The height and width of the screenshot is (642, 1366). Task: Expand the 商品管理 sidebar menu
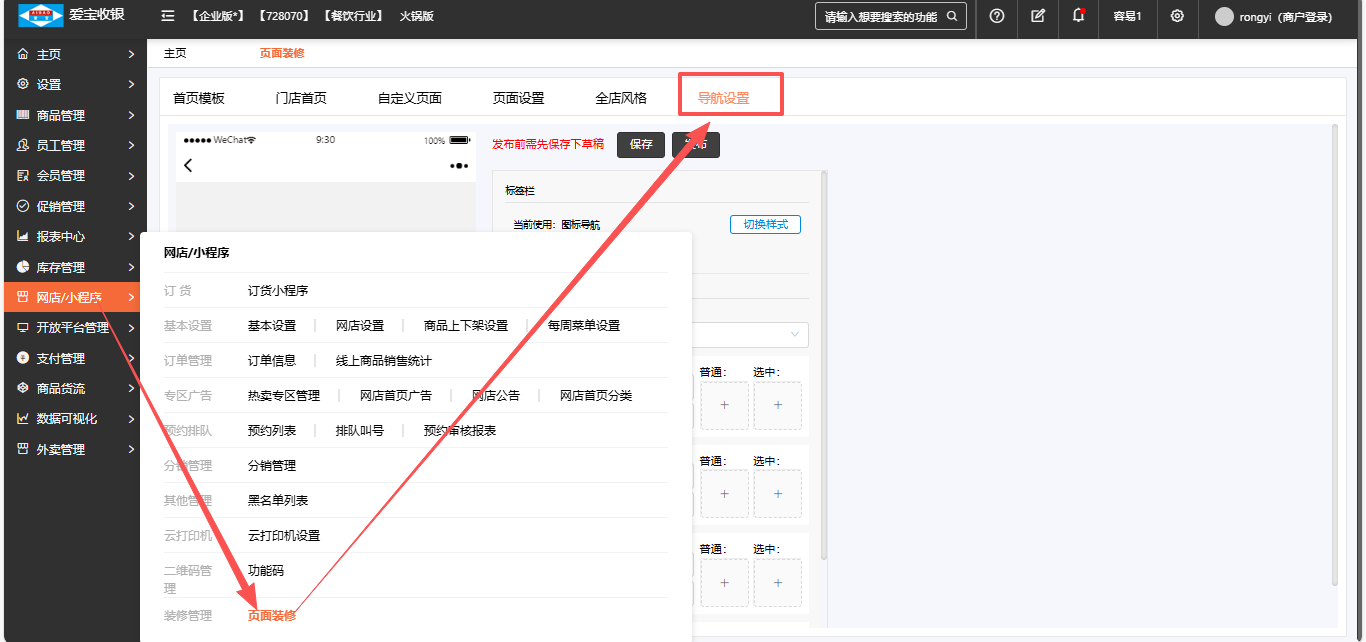click(x=73, y=115)
